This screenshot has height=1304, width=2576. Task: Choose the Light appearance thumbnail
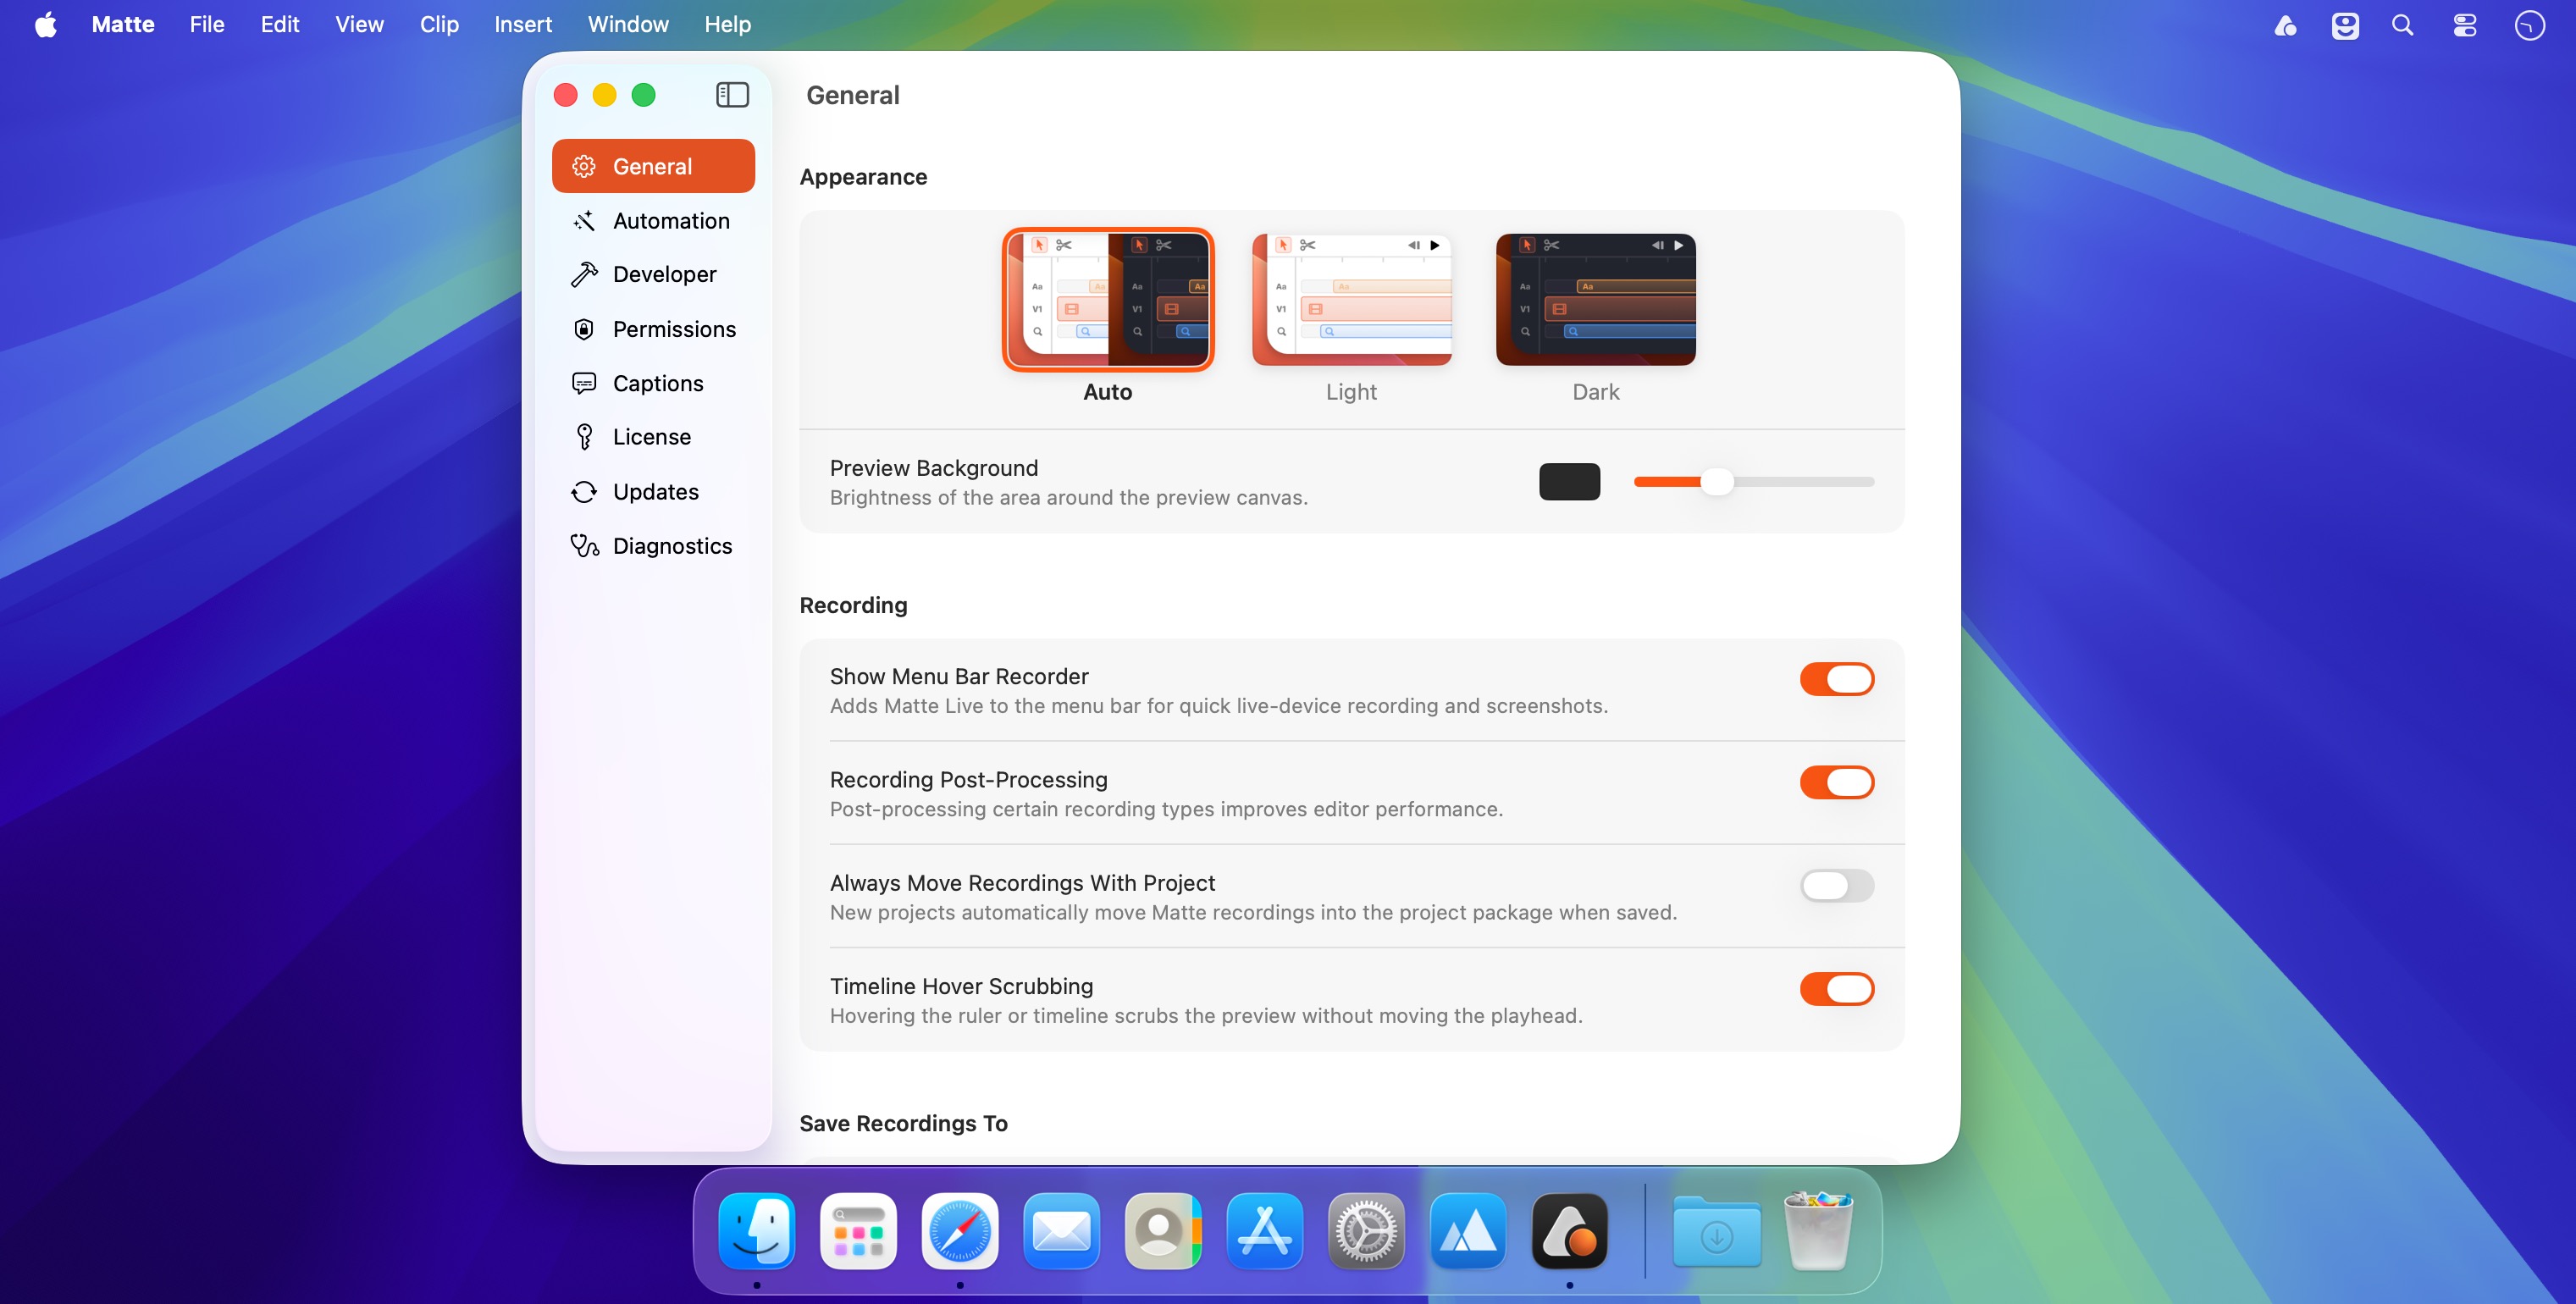[x=1352, y=299]
